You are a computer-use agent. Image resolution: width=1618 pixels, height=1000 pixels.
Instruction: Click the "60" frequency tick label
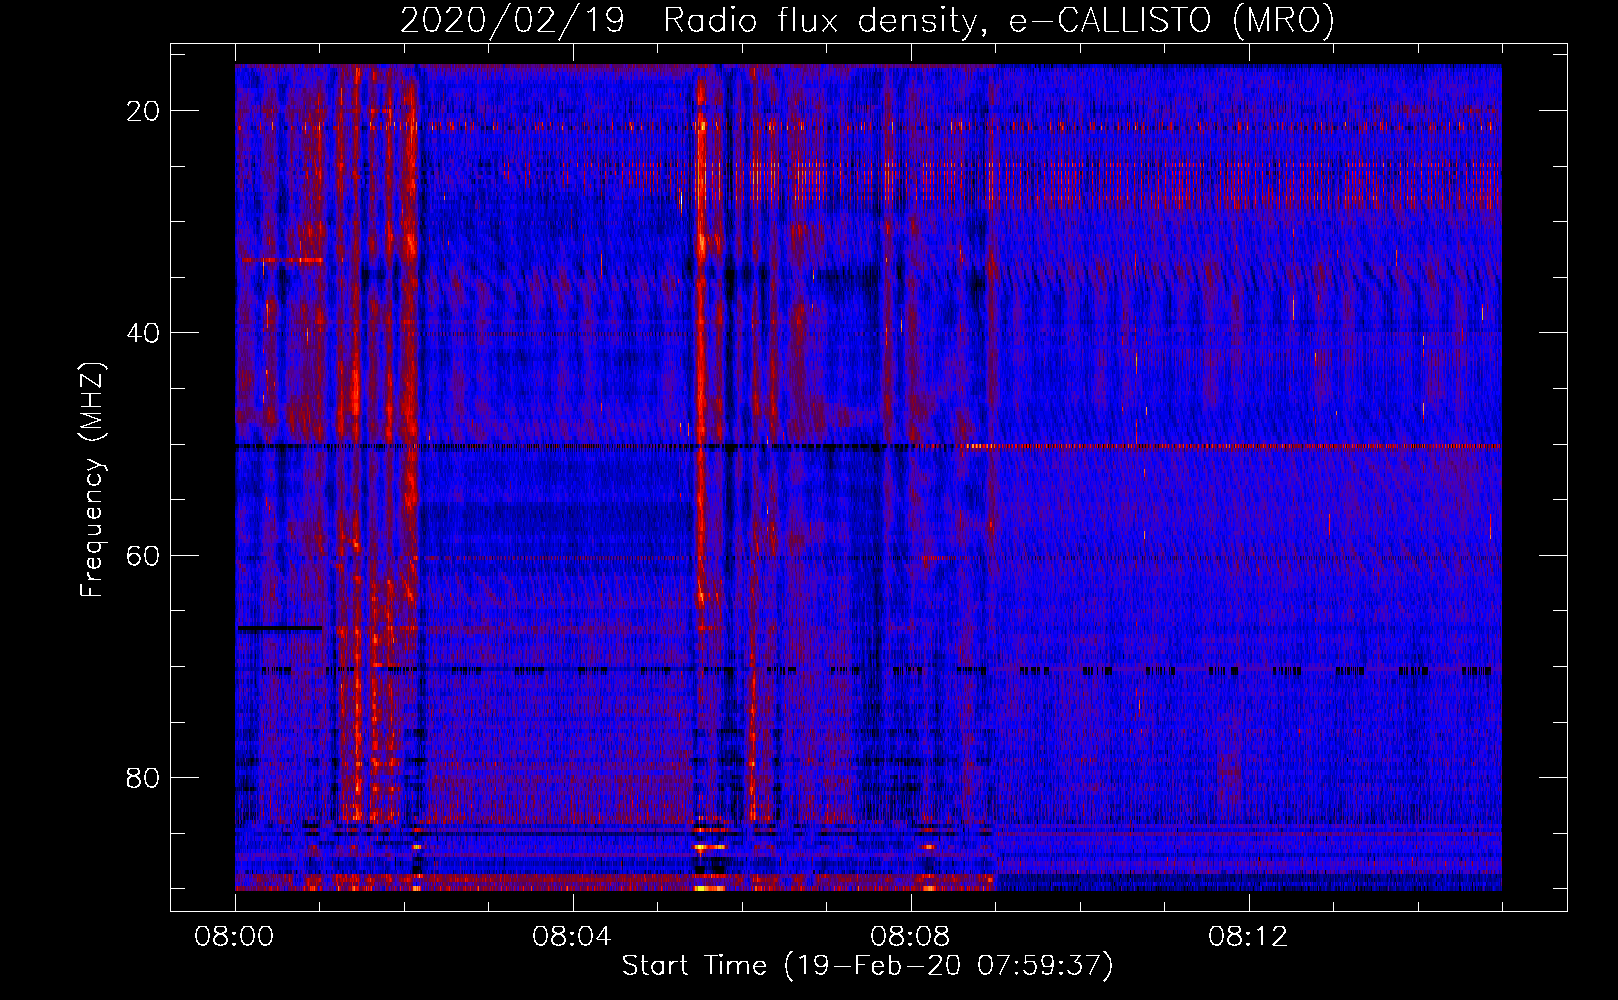pyautogui.click(x=144, y=555)
